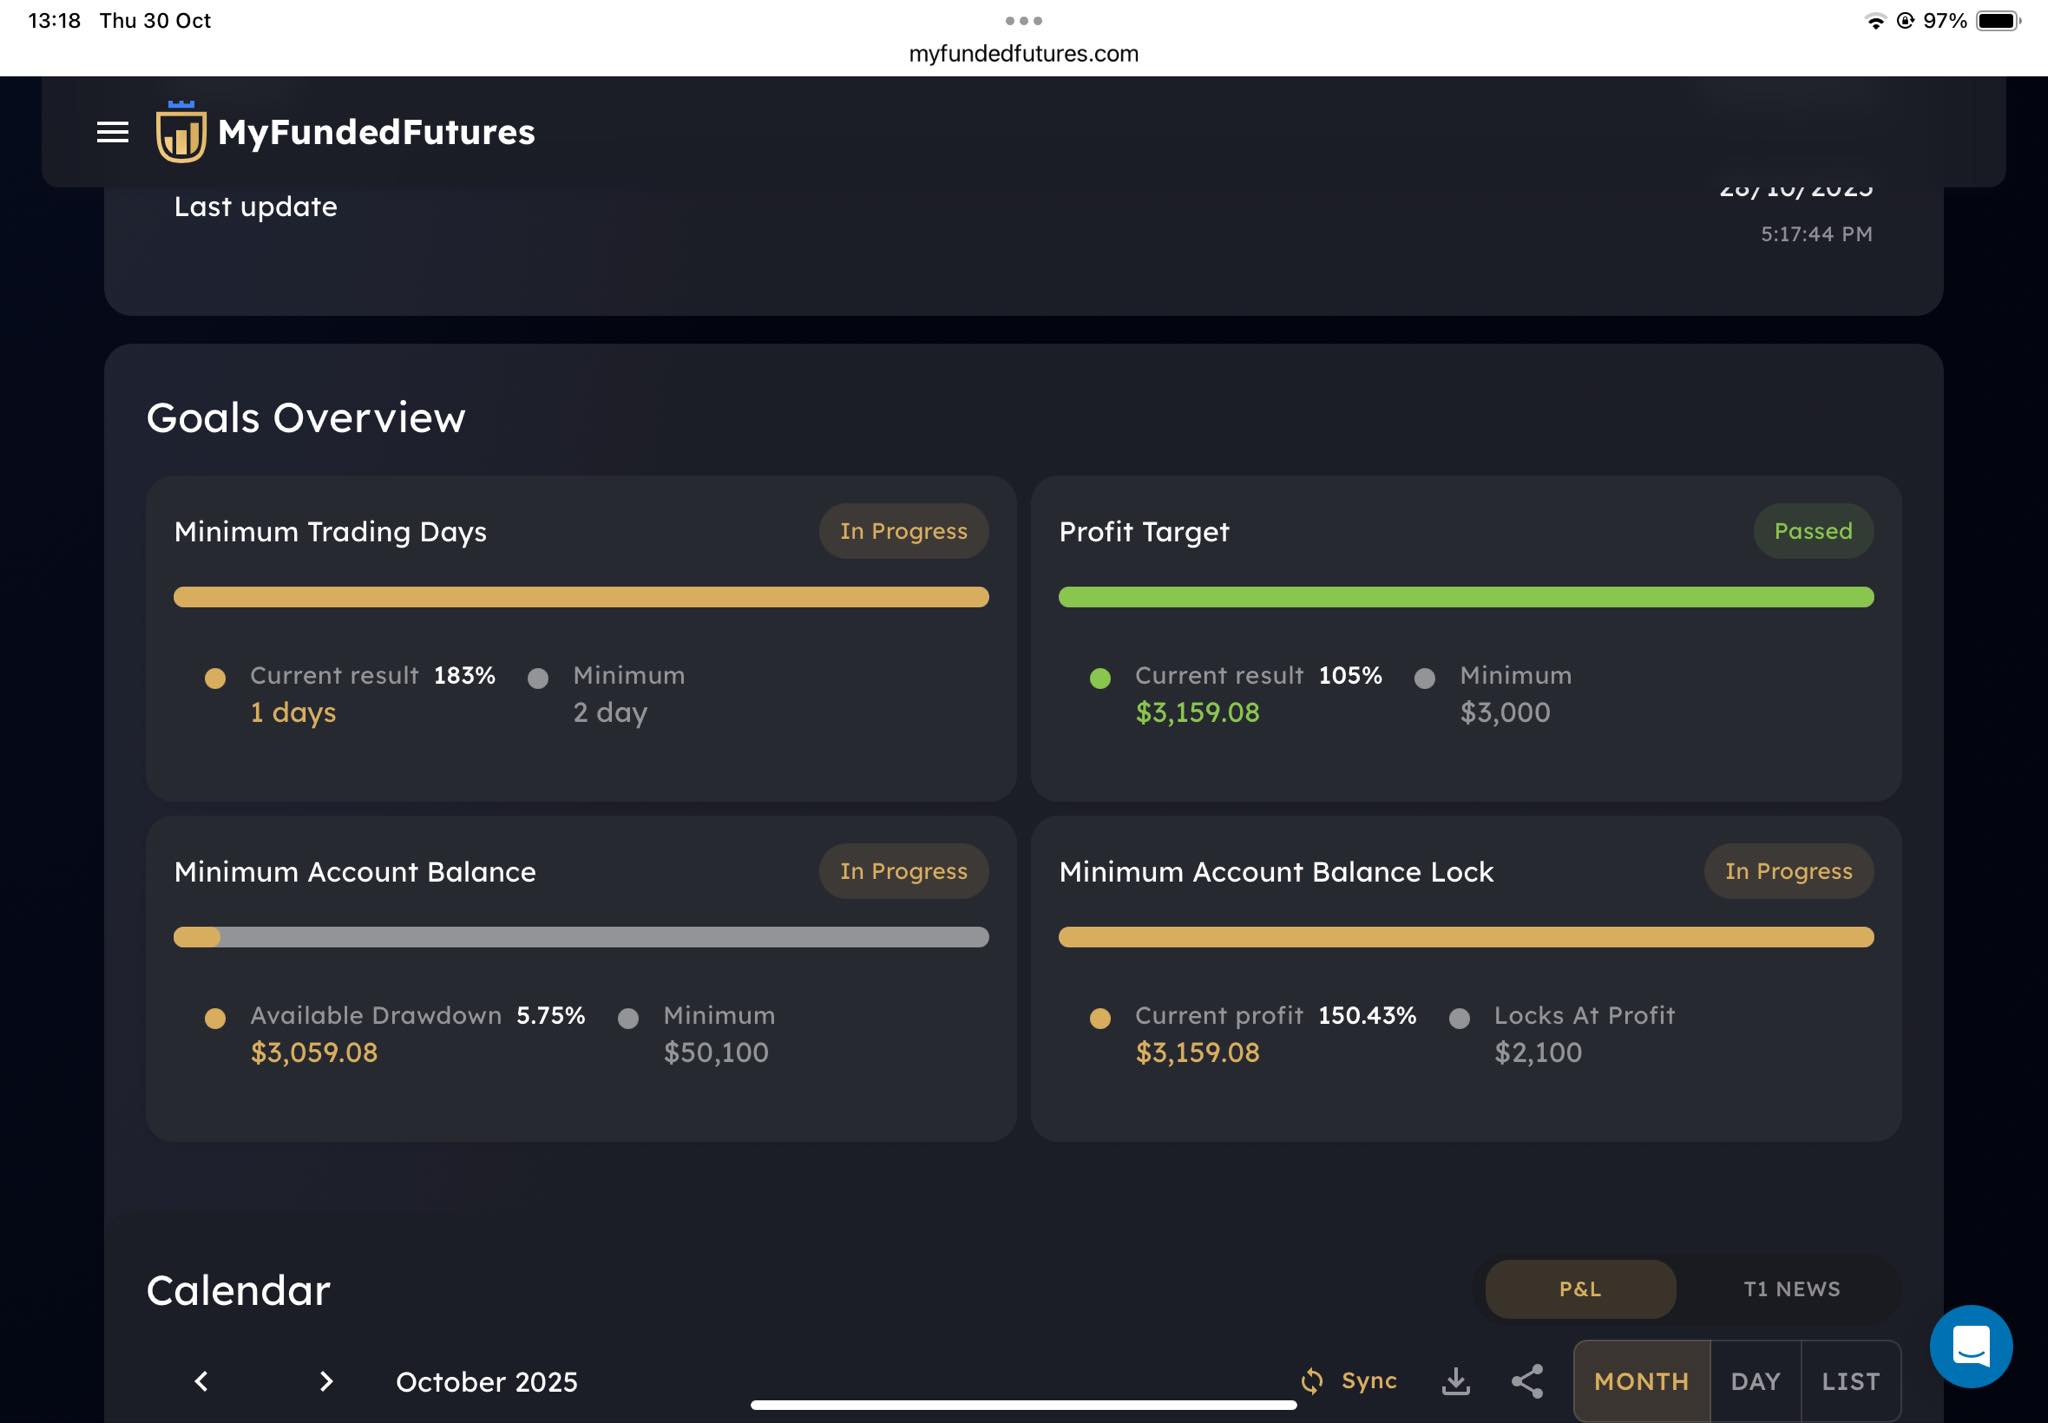2048x1423 pixels.
Task: Select LIST calendar view
Action: point(1850,1381)
